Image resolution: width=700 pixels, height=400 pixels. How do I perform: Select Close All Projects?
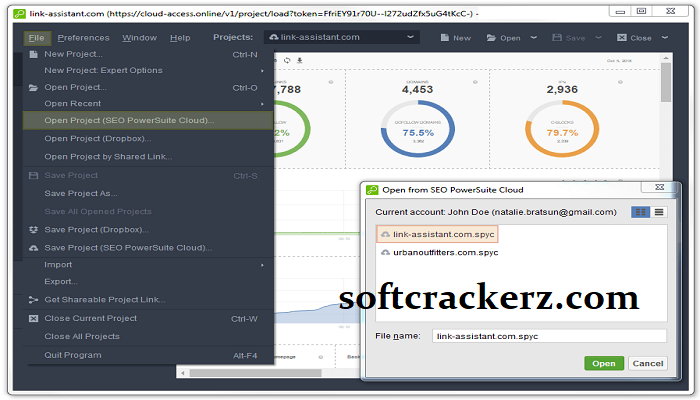point(148,337)
